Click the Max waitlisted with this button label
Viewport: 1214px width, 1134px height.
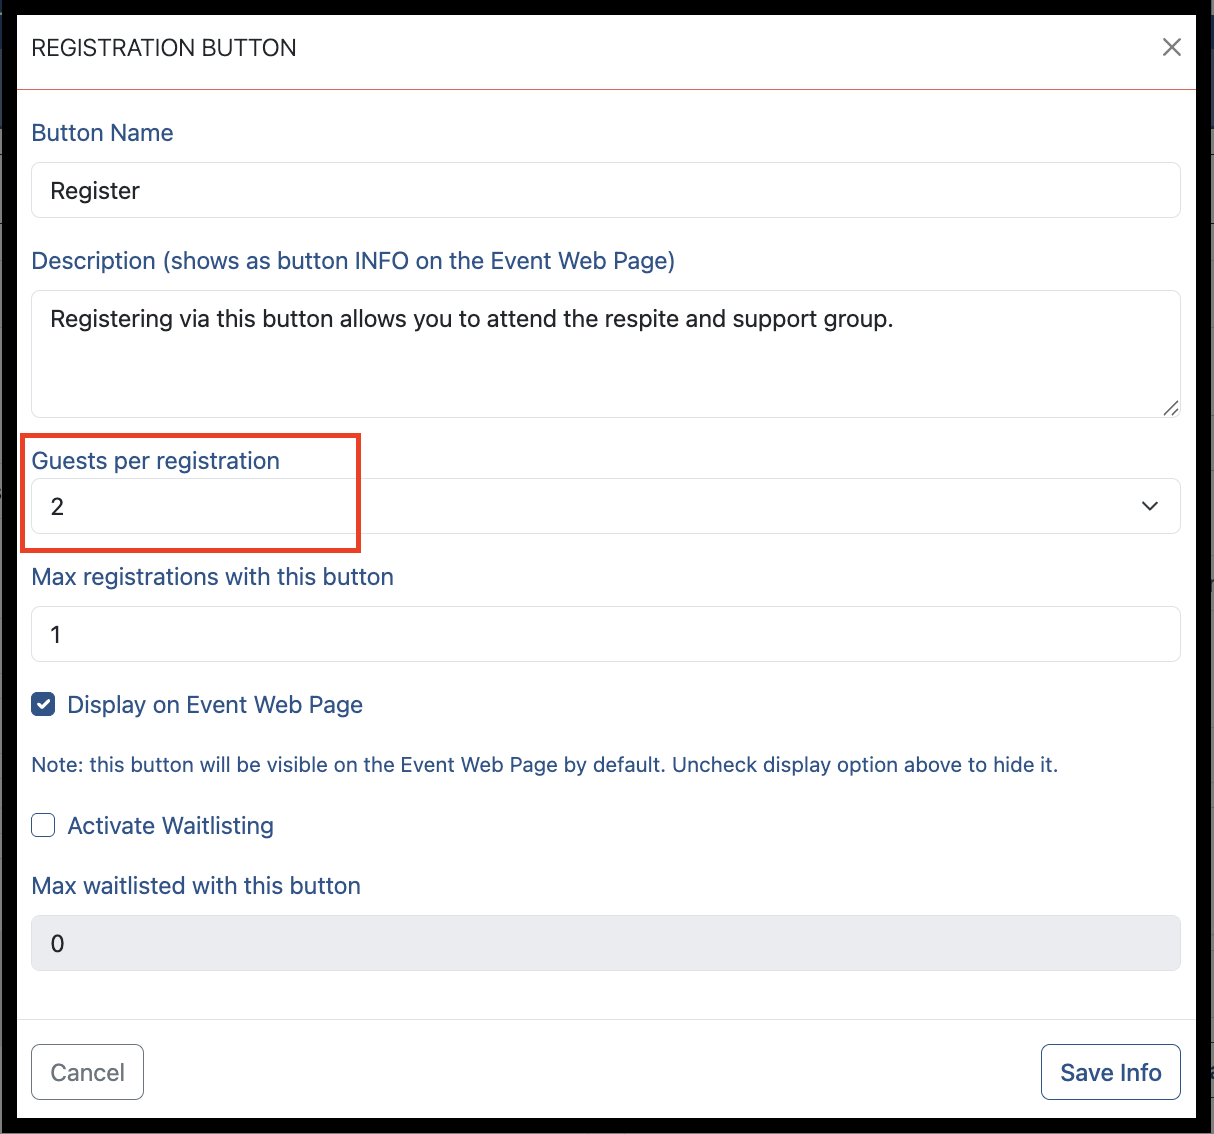coord(196,886)
